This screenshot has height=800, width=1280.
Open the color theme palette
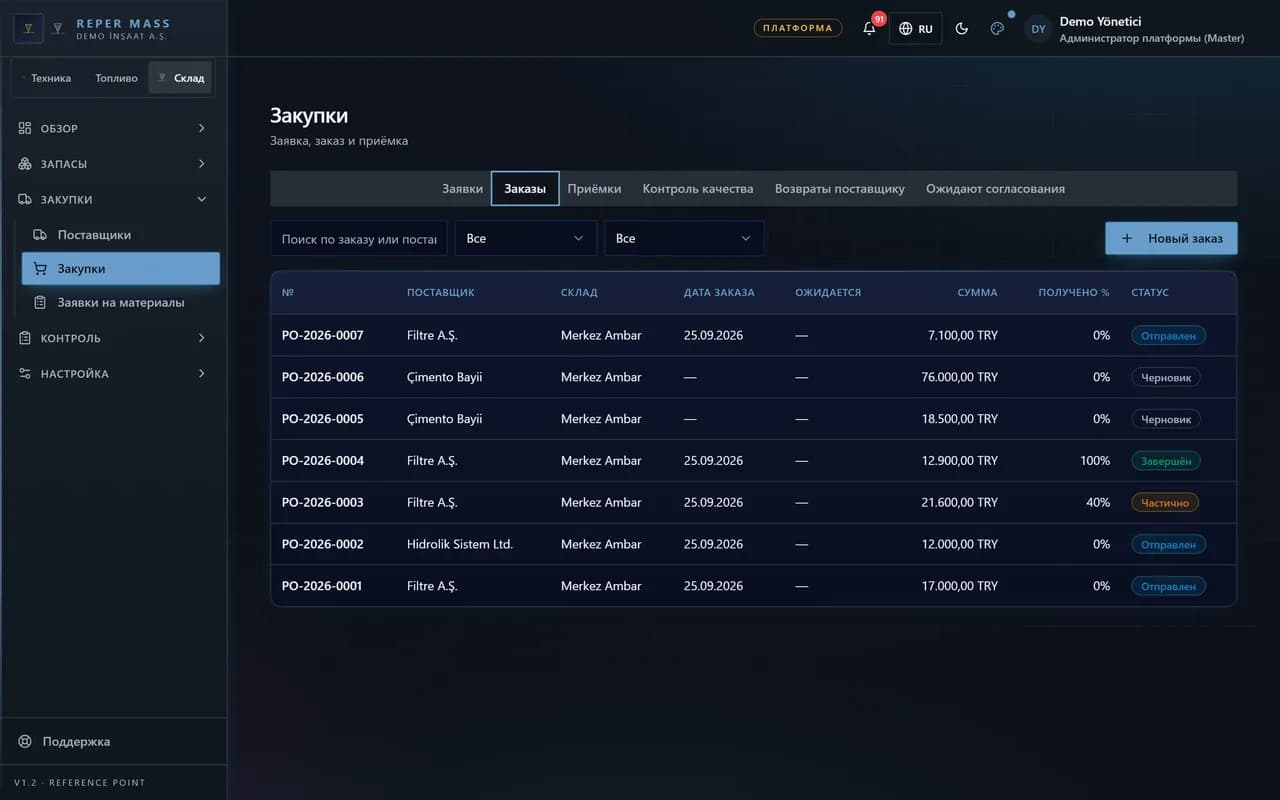click(x=997, y=28)
